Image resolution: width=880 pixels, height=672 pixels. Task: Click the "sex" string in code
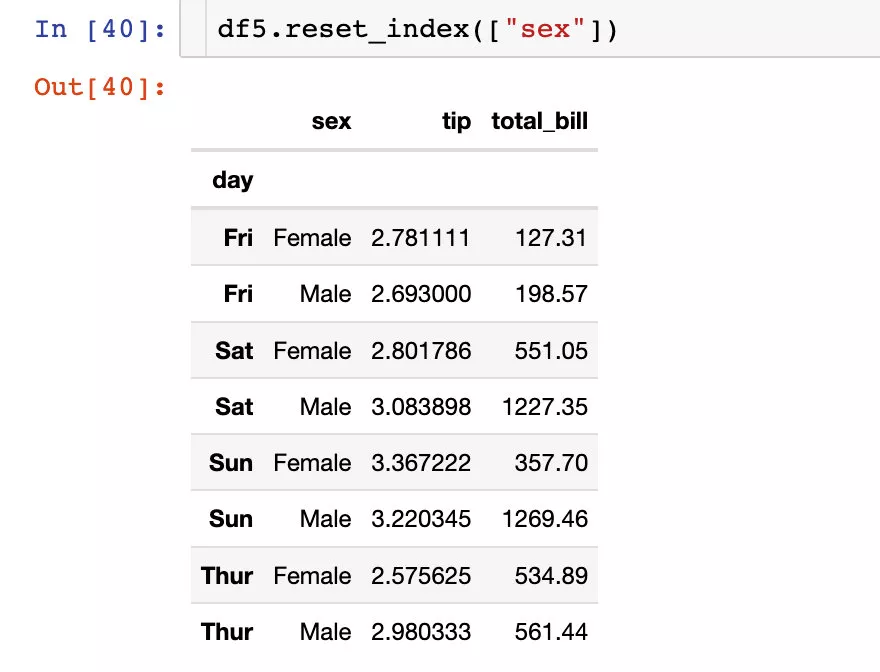[x=545, y=29]
